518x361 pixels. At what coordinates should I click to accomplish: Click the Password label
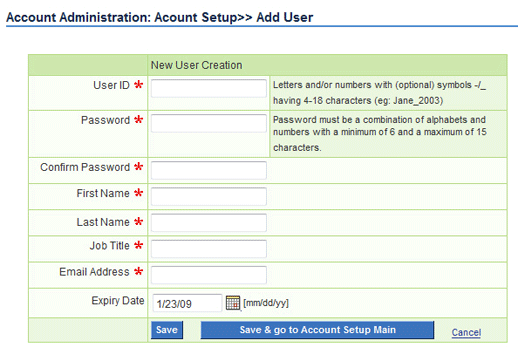105,120
